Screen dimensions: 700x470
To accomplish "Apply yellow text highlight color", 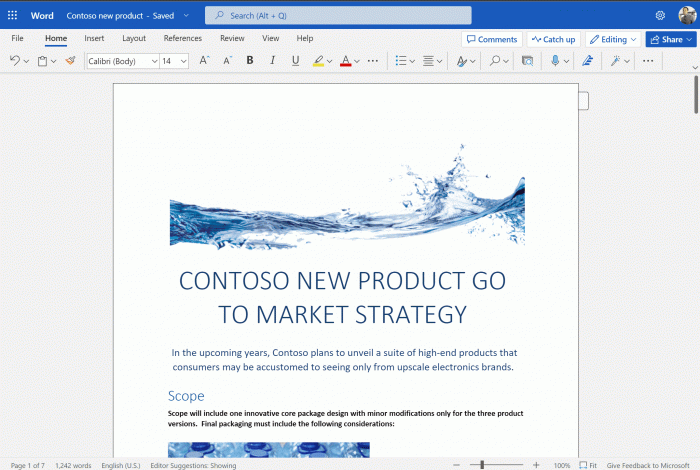I will 318,61.
